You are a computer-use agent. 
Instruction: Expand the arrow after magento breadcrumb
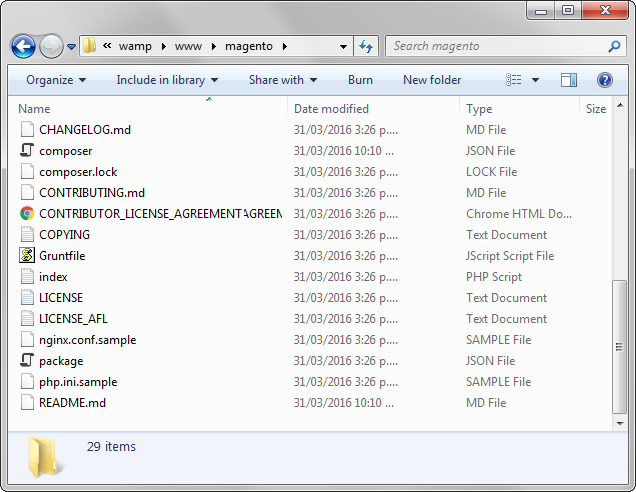pos(285,47)
